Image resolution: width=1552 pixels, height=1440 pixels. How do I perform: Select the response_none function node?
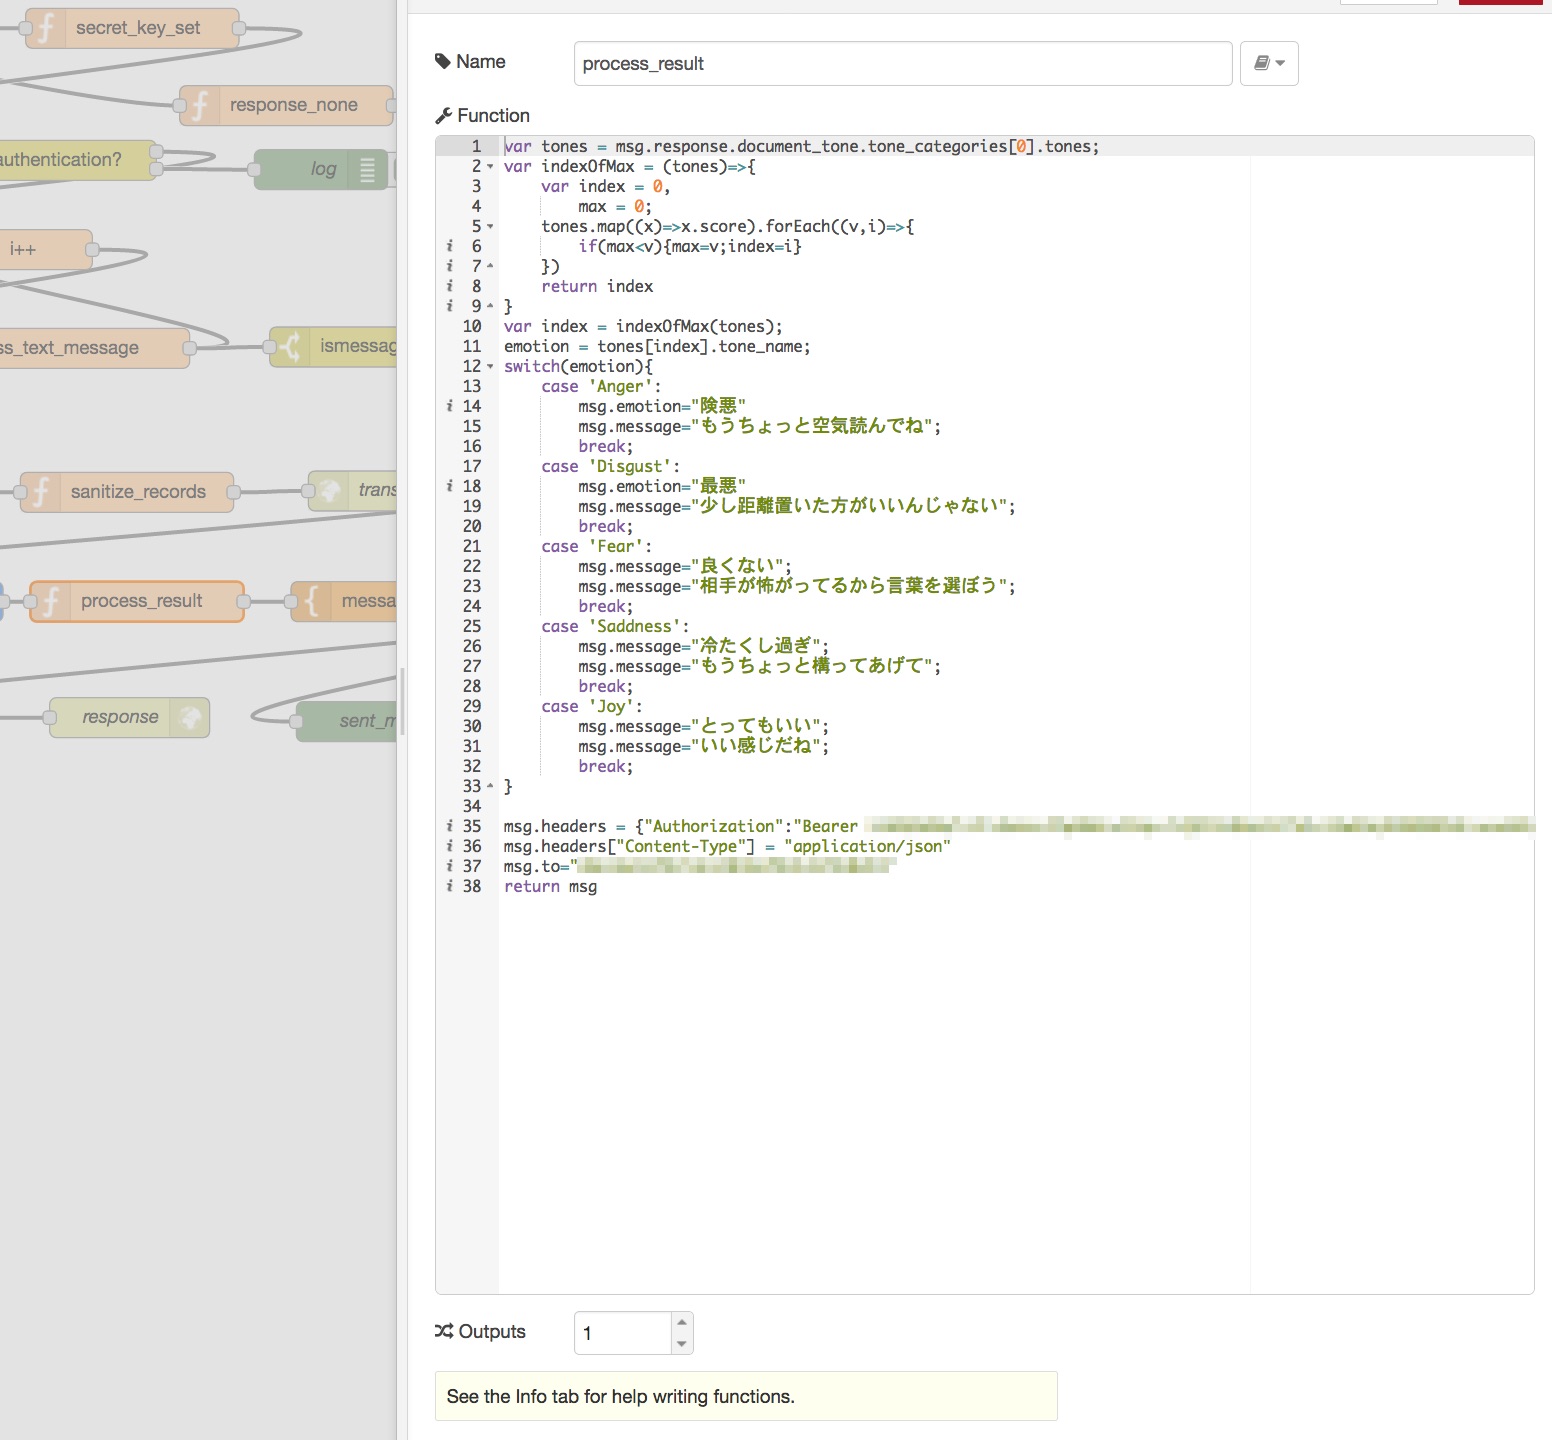286,105
